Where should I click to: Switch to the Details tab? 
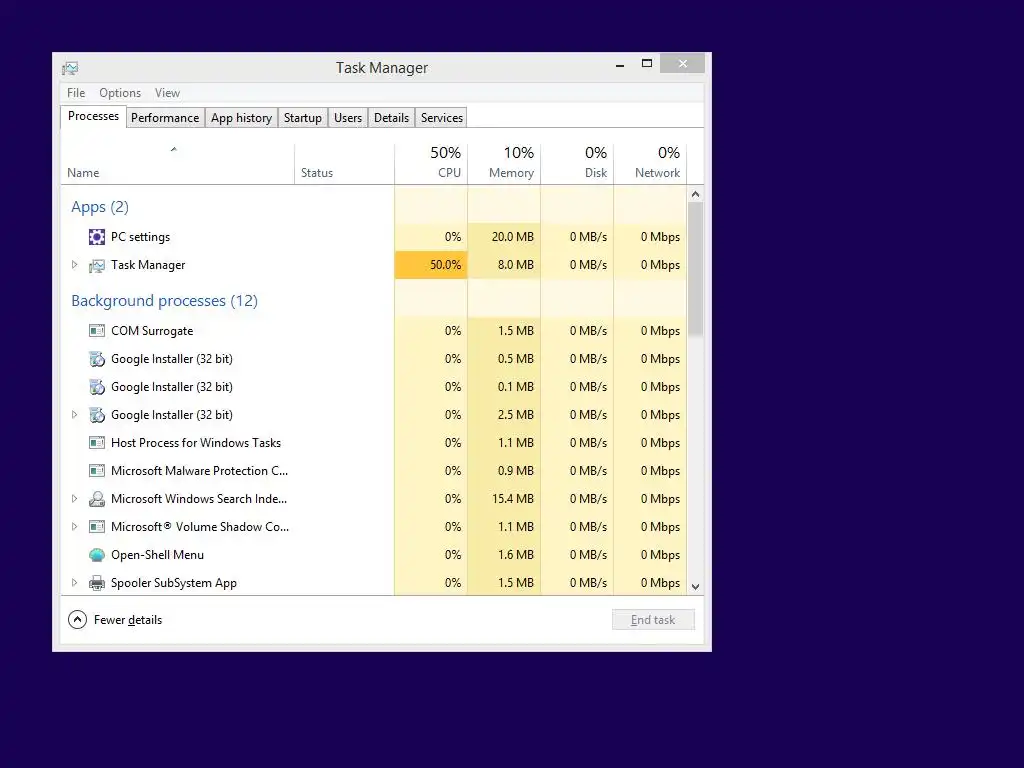(391, 118)
